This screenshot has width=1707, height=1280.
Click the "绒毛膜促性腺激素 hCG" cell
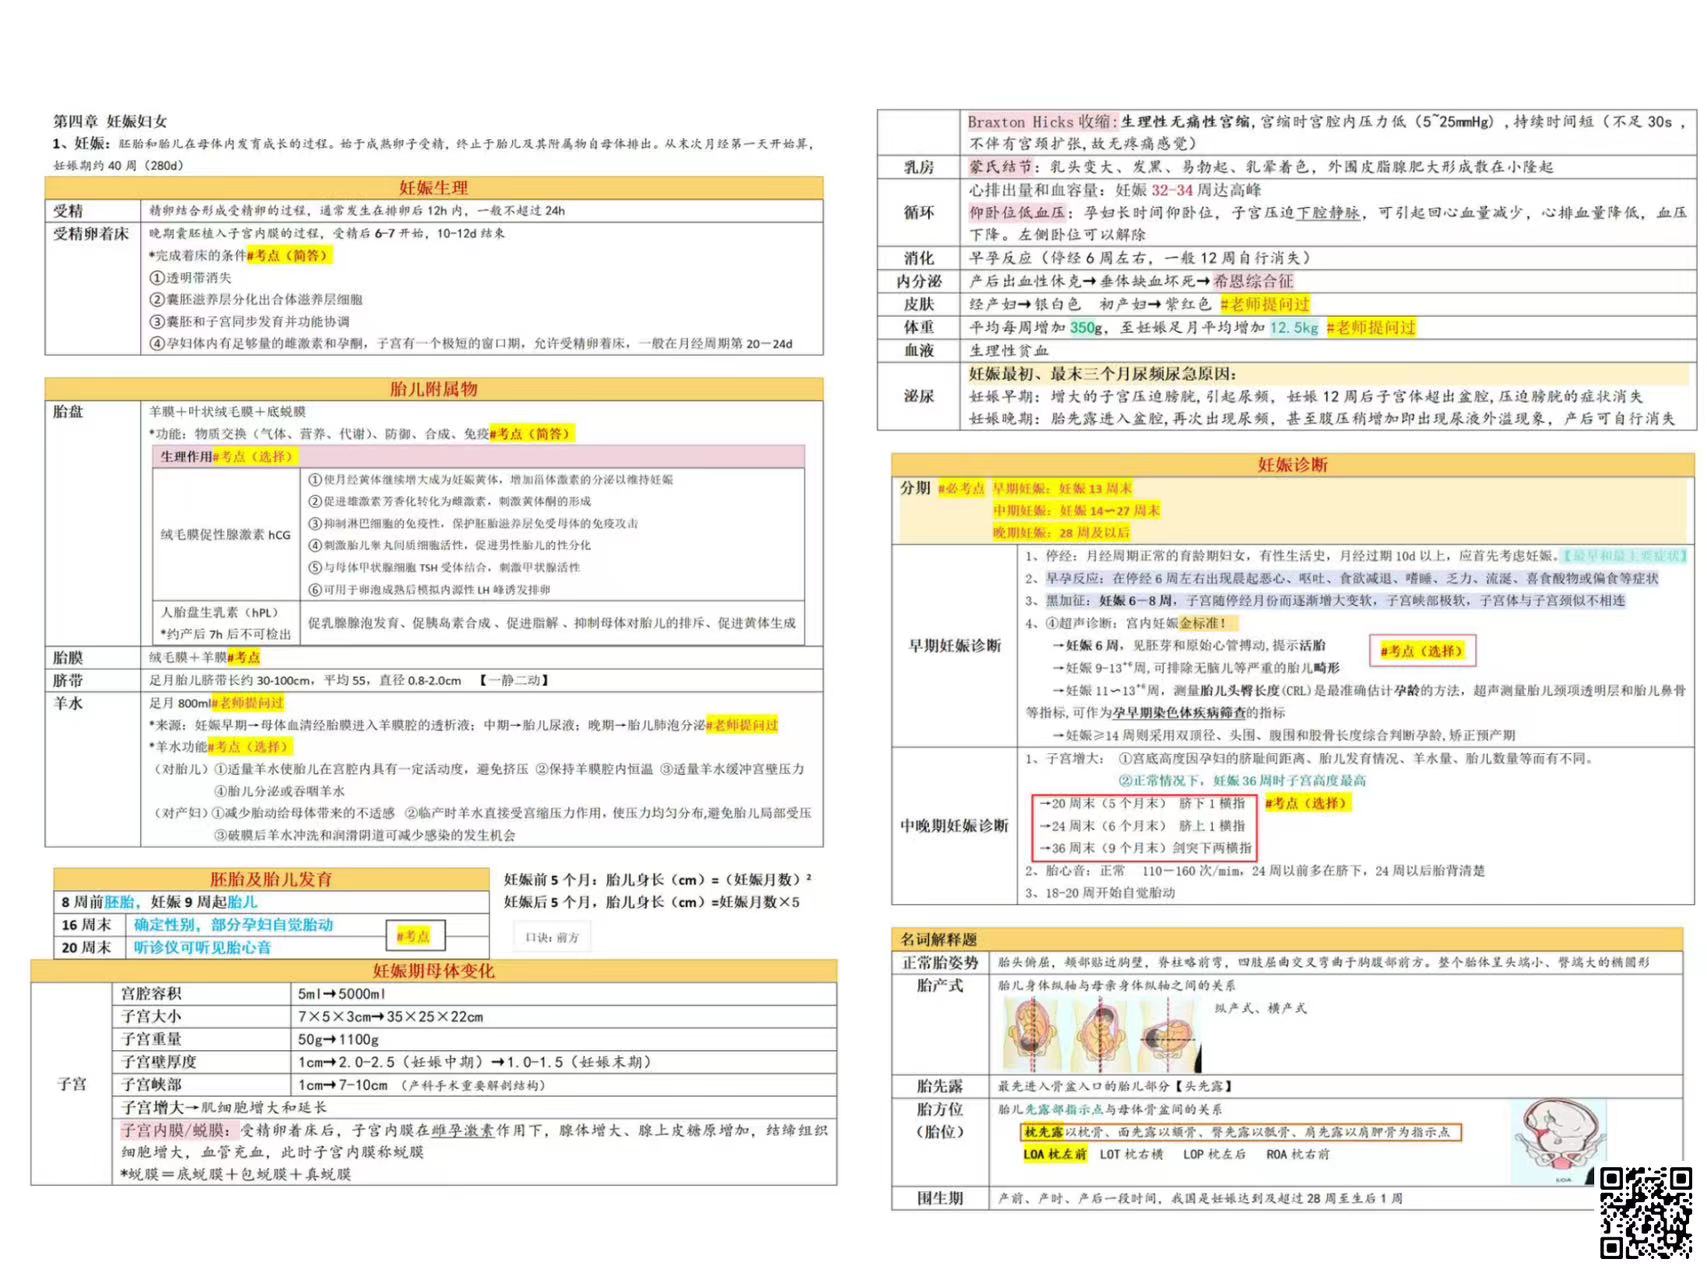(x=226, y=534)
